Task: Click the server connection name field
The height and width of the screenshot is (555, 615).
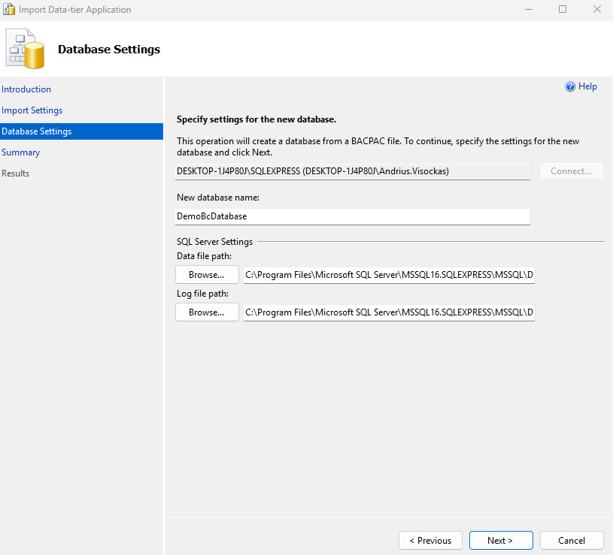Action: click(352, 171)
